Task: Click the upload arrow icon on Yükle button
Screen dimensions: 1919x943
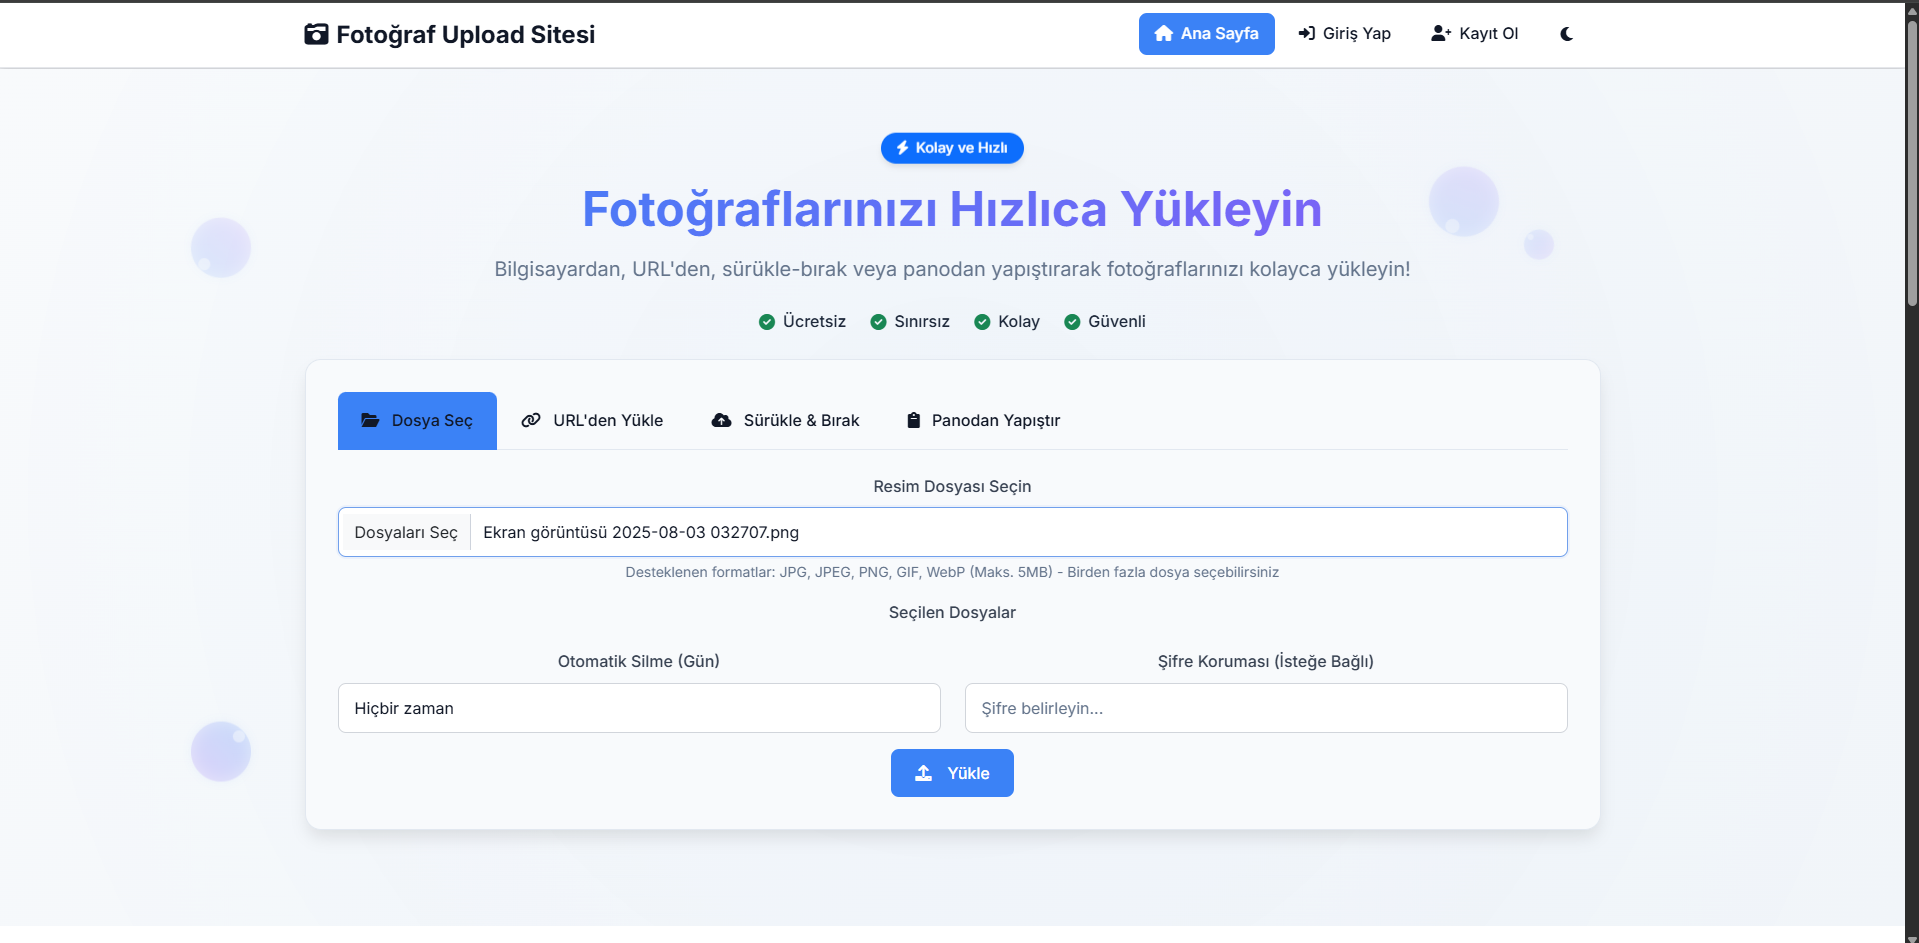Action: (x=924, y=773)
